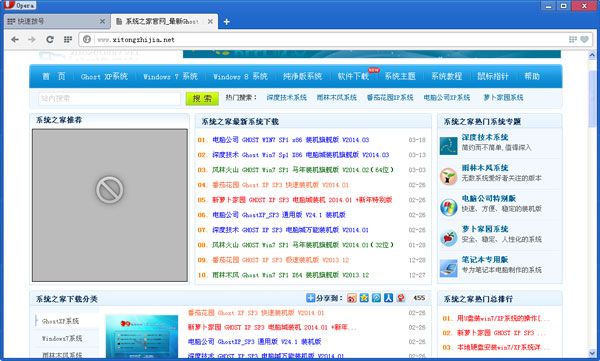600x361 pixels.
Task: Click the forward navigation arrow
Action: 32,39
